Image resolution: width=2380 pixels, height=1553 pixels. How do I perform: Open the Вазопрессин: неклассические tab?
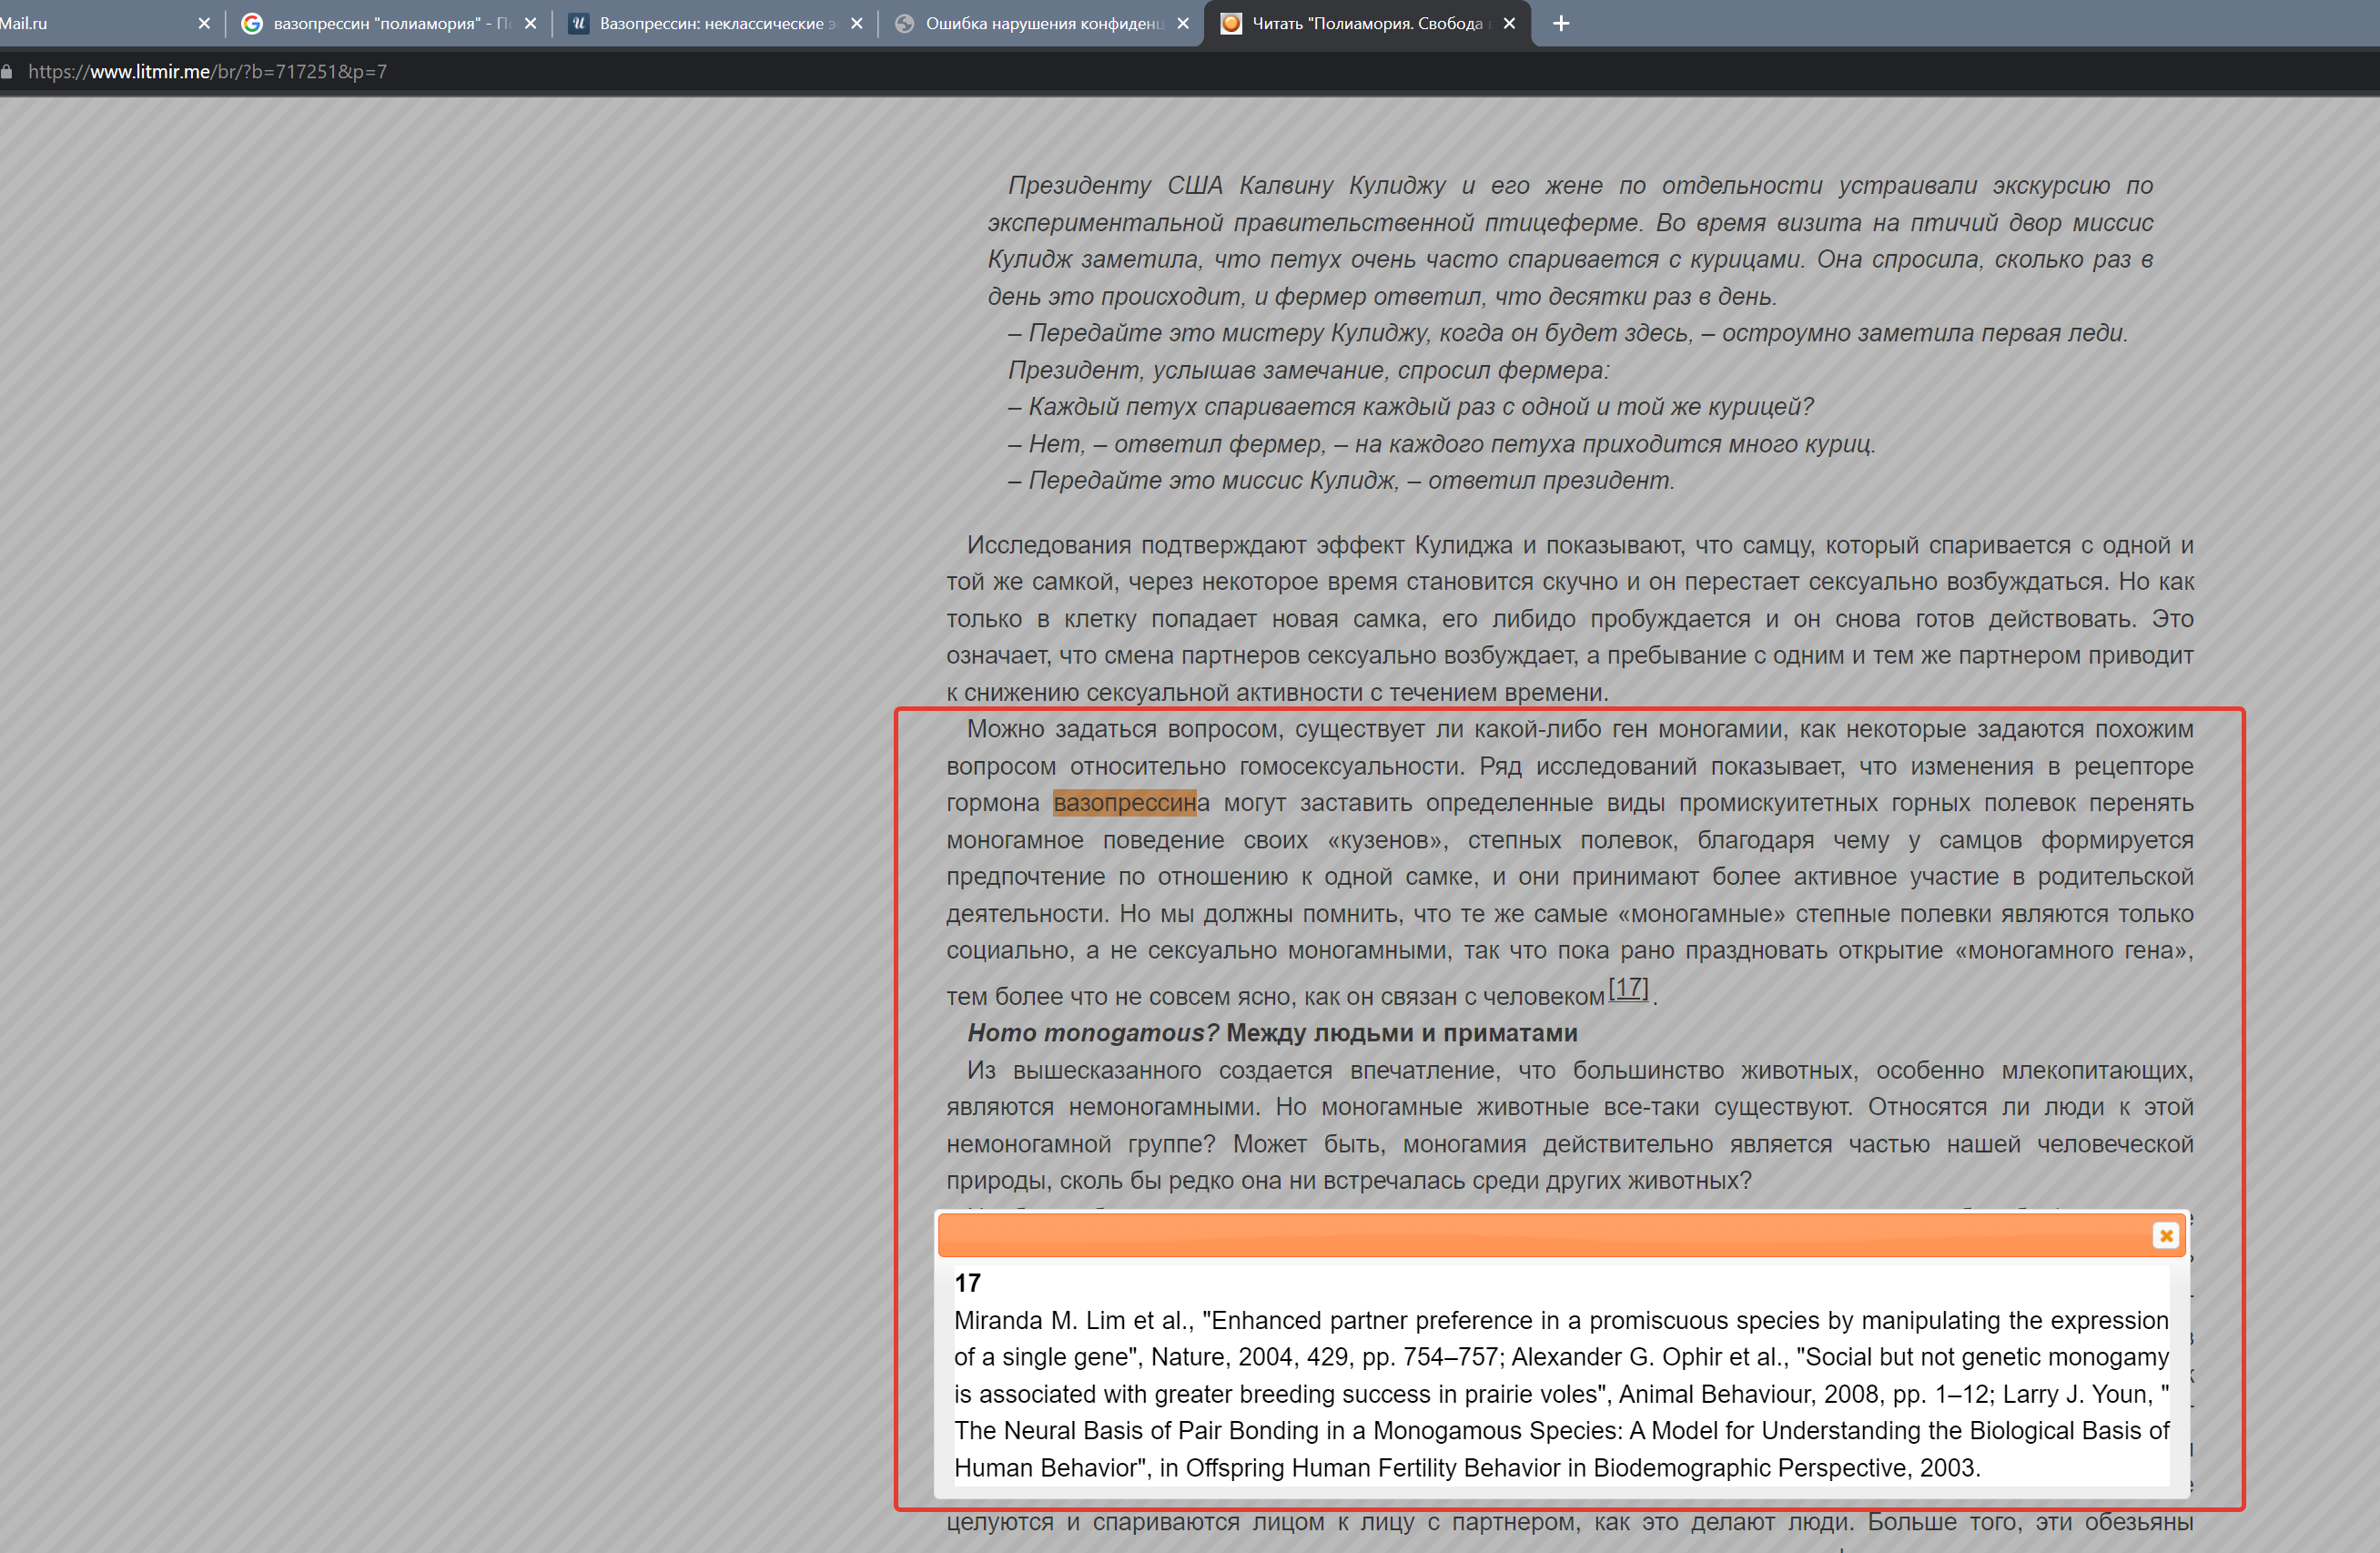pyautogui.click(x=715, y=23)
